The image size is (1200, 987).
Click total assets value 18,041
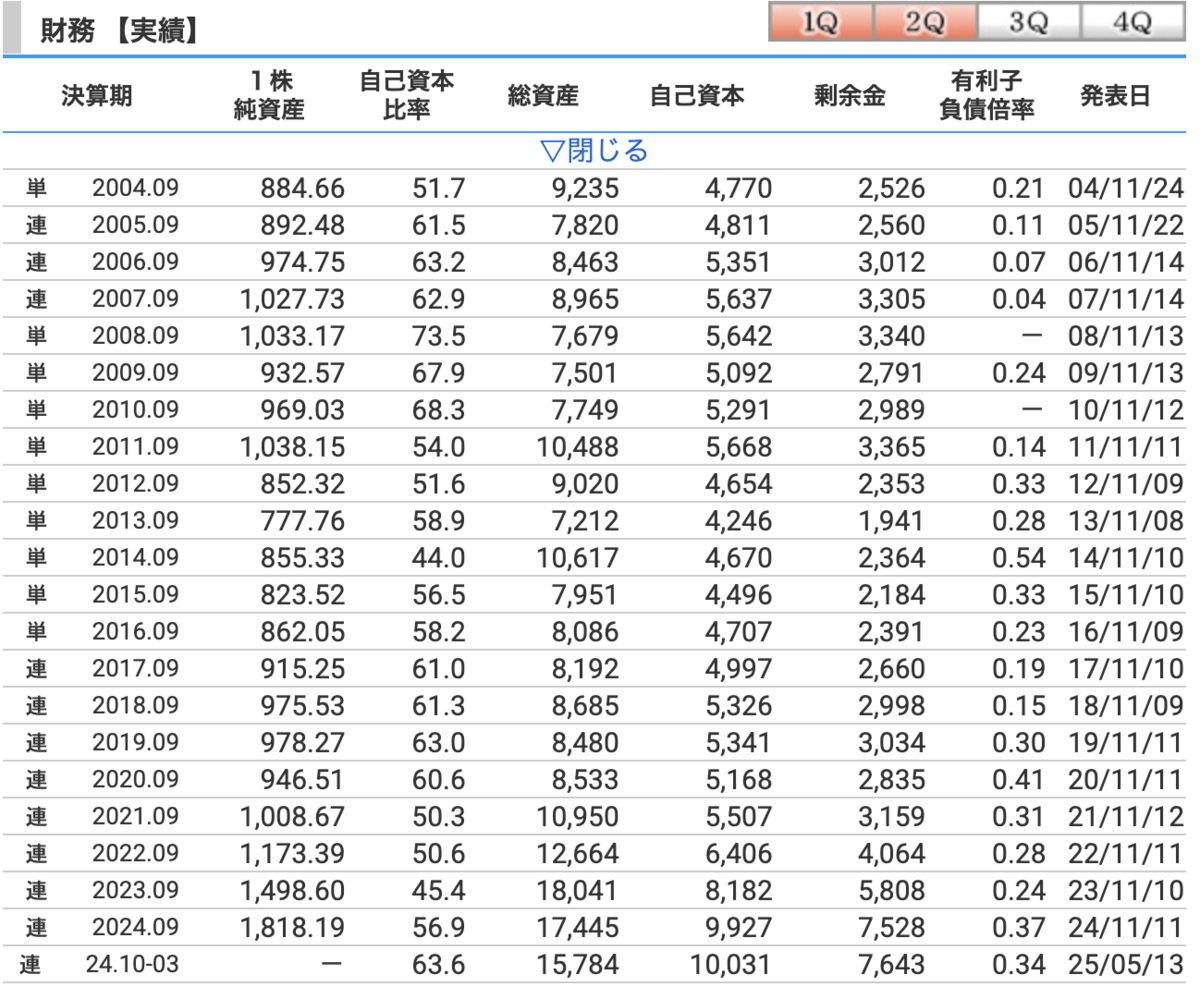[577, 891]
